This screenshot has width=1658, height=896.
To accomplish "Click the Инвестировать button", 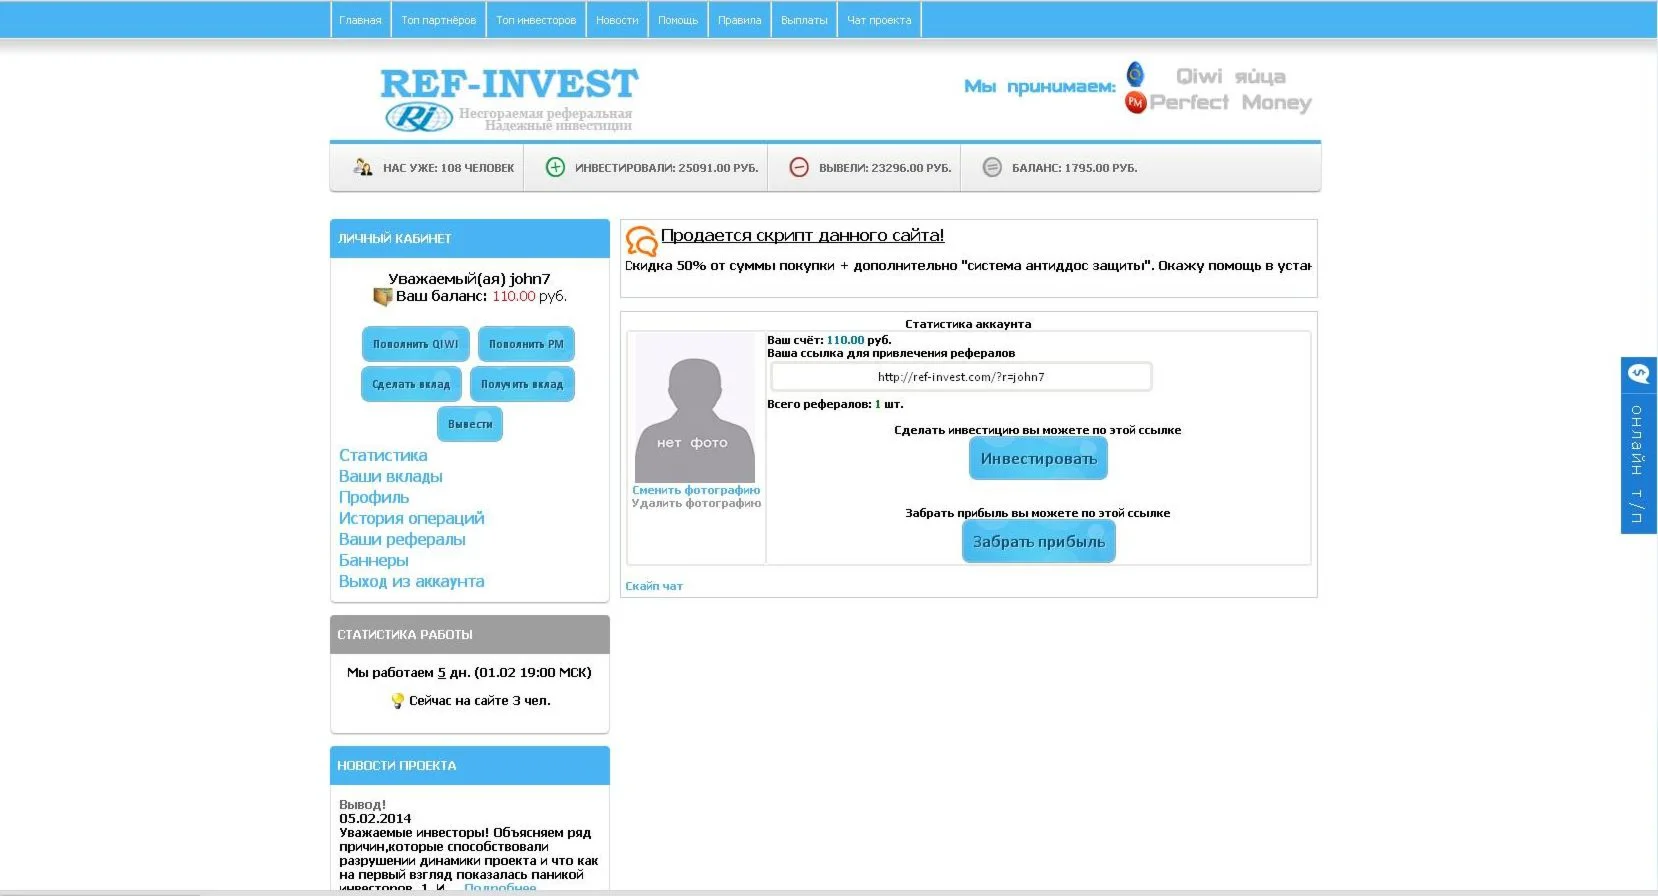I will click(x=1038, y=459).
